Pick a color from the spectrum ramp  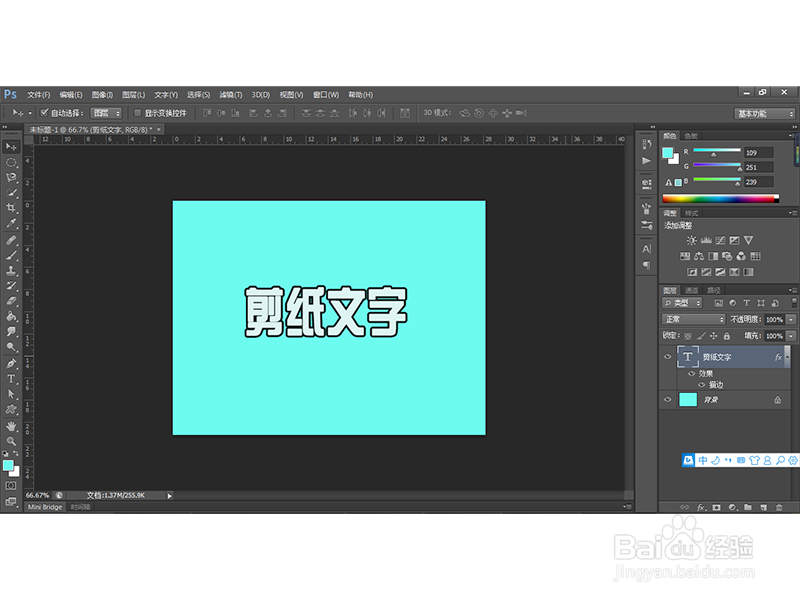[x=720, y=199]
